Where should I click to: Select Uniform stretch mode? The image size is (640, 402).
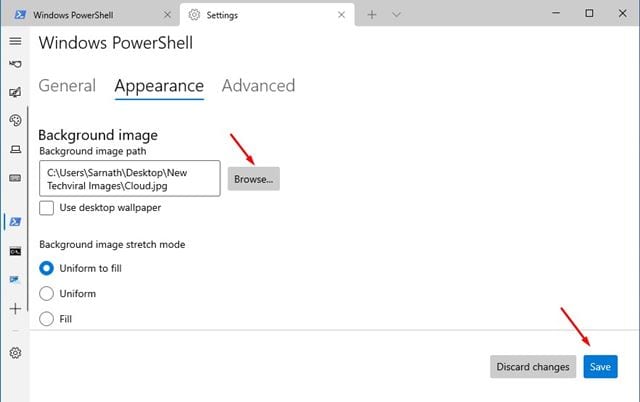click(47, 293)
